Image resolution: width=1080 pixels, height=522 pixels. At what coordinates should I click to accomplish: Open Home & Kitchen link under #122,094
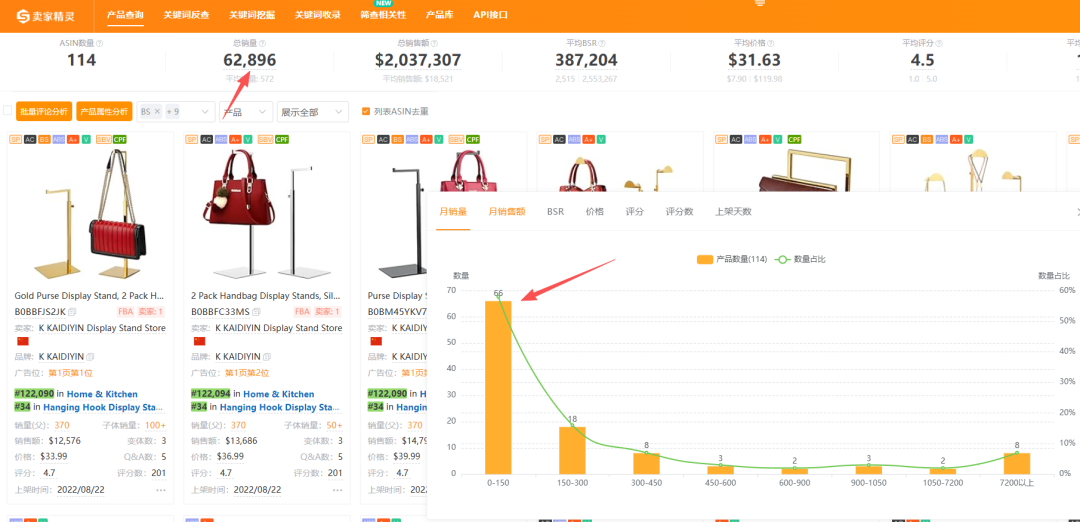[278, 394]
